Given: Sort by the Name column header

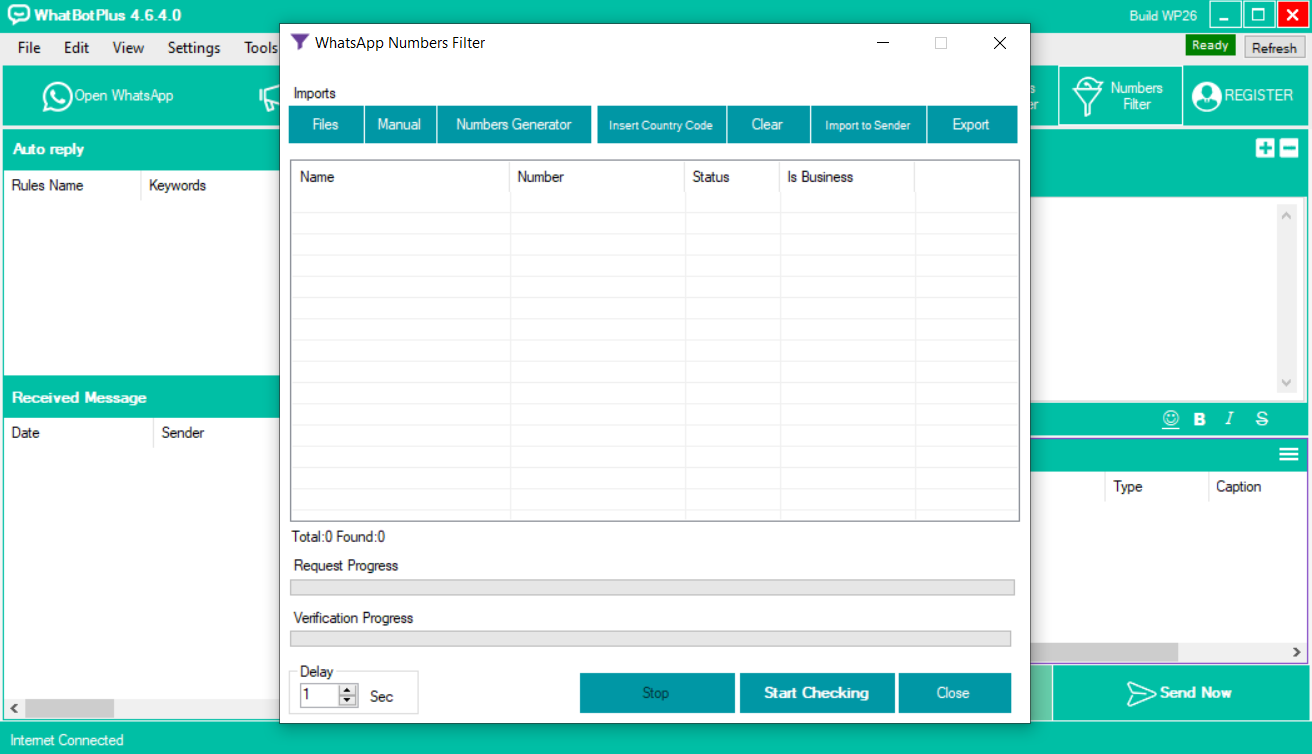Looking at the screenshot, I should click(x=400, y=177).
